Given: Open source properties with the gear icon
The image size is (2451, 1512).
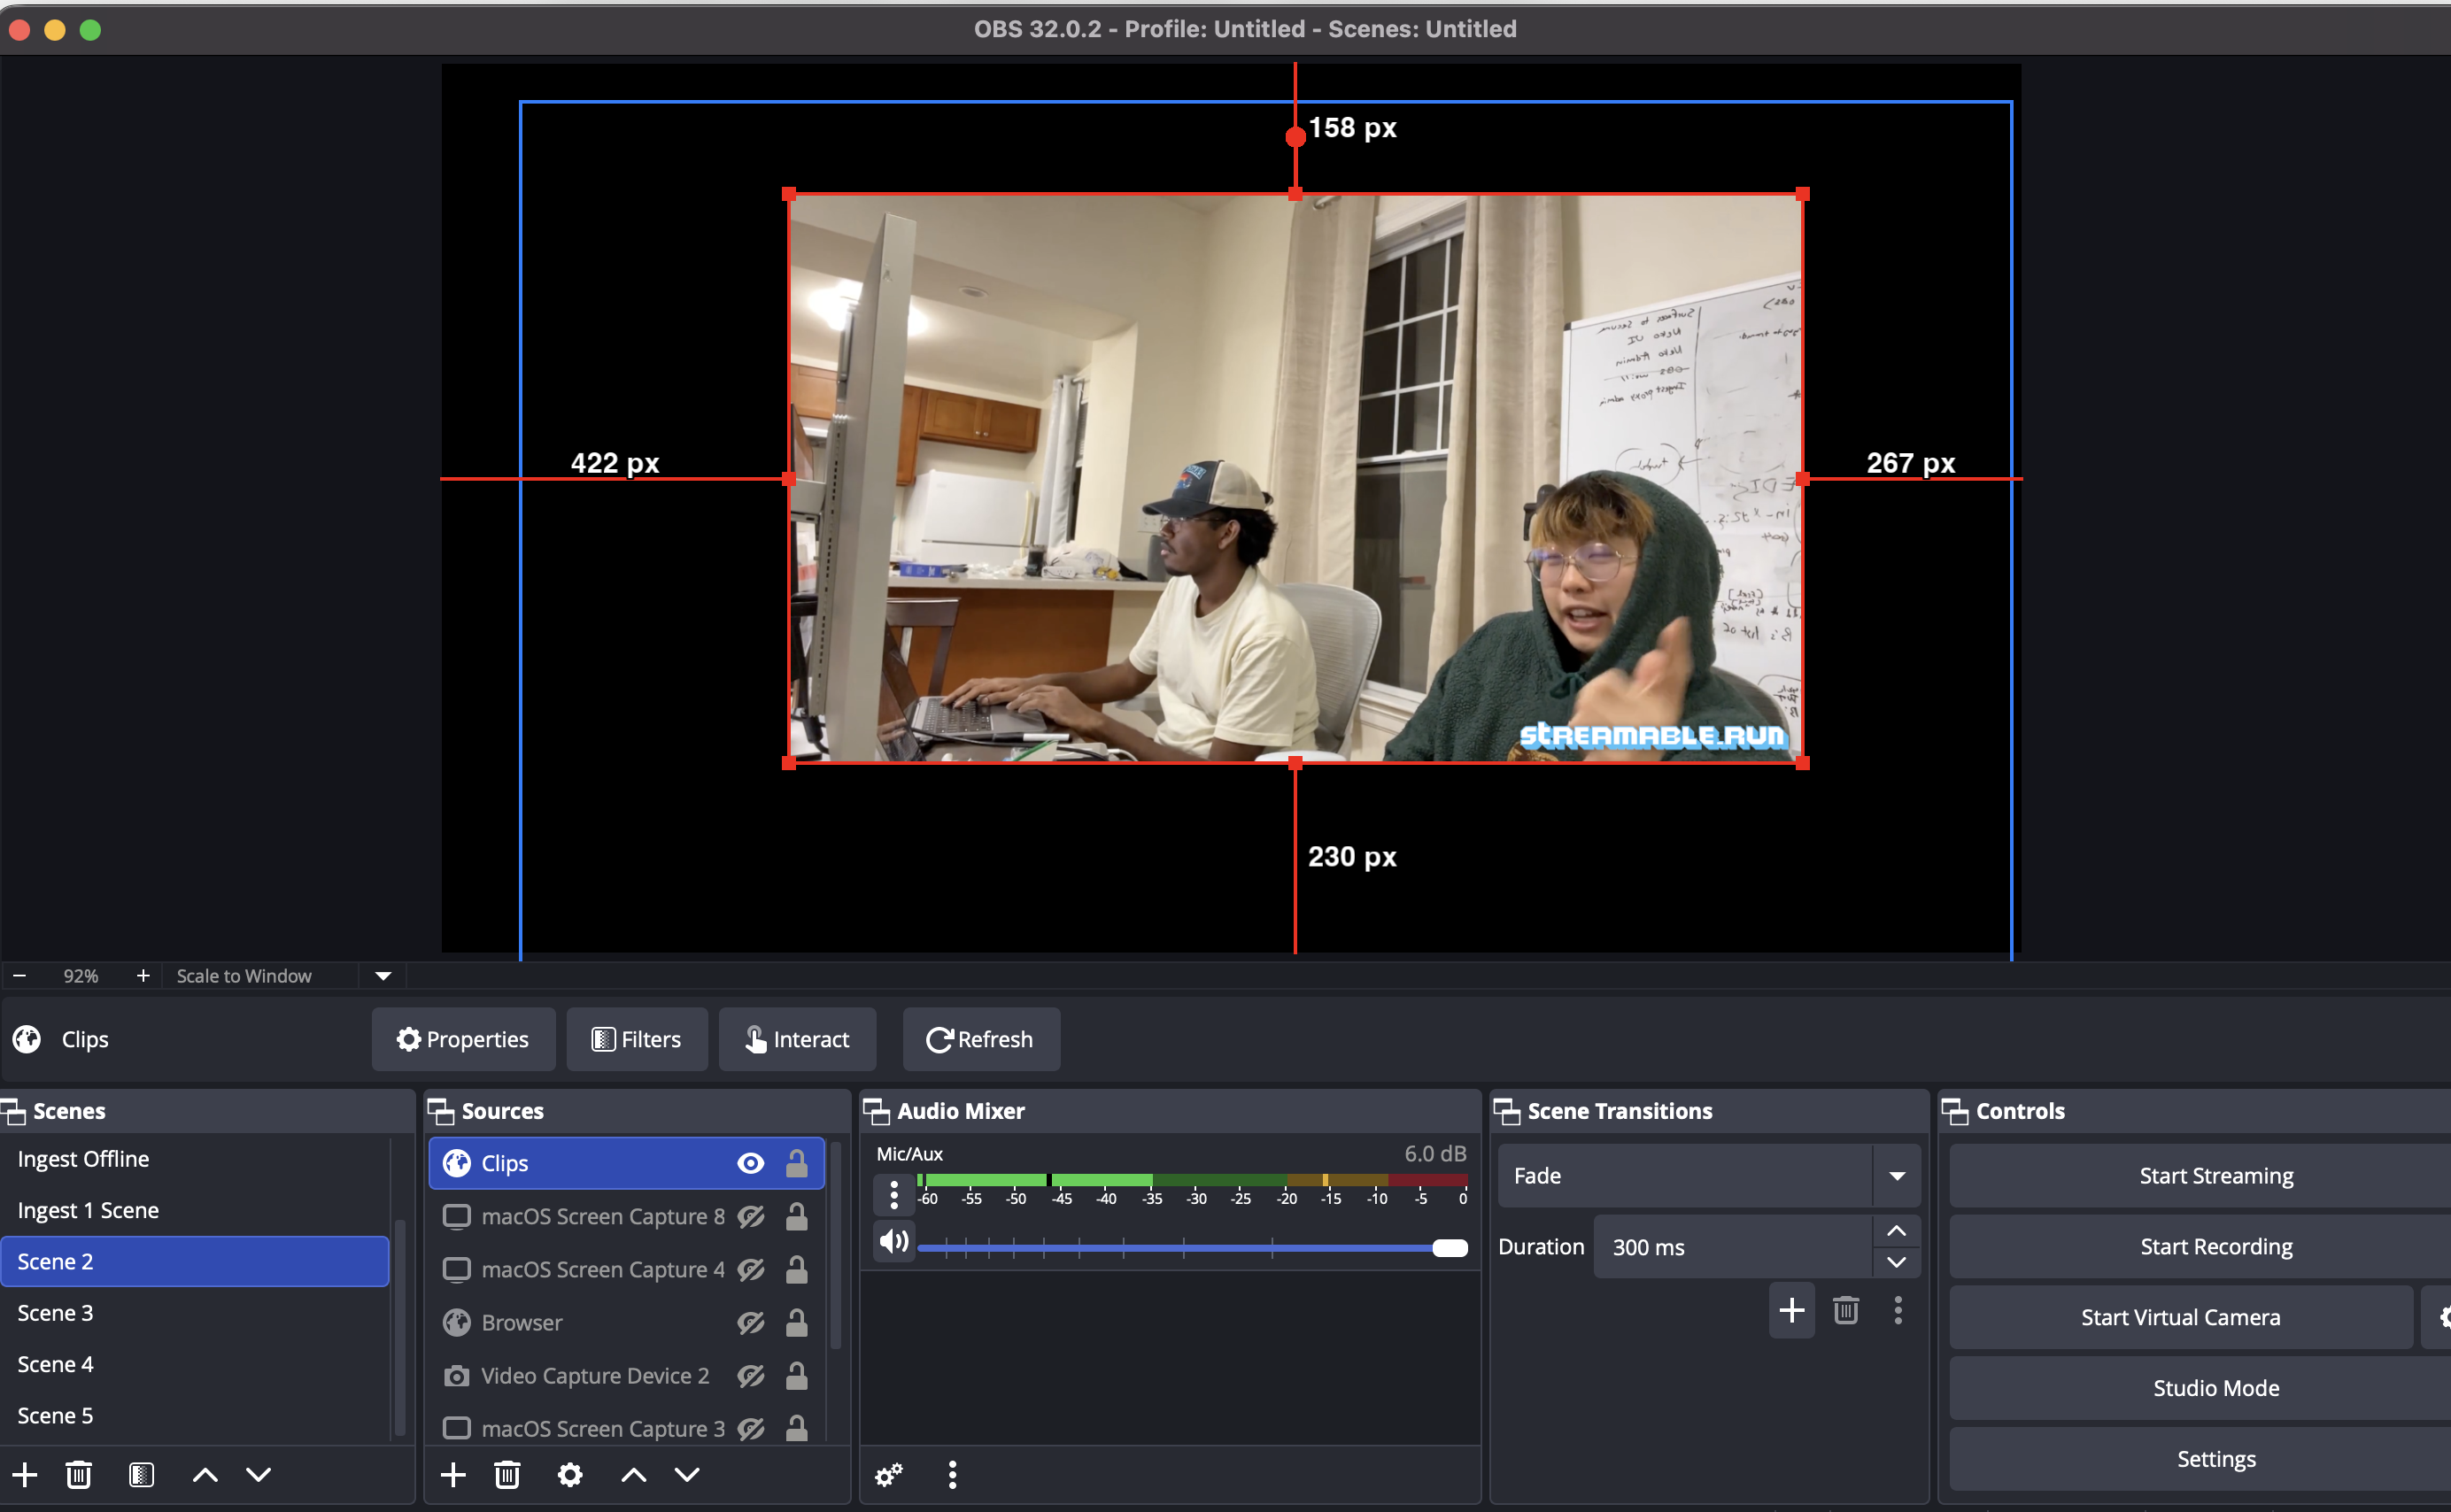Looking at the screenshot, I should pyautogui.click(x=570, y=1474).
